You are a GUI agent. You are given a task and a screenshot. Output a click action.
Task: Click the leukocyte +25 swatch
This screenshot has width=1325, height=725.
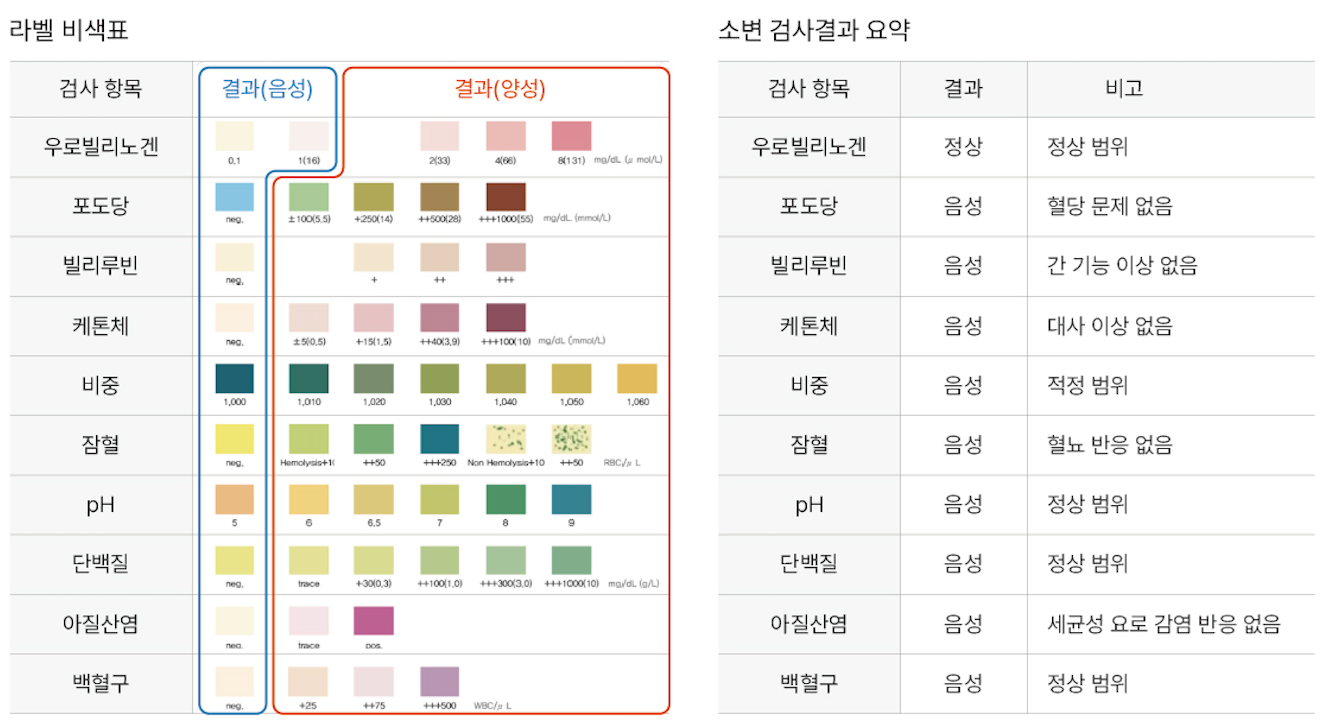tap(308, 682)
